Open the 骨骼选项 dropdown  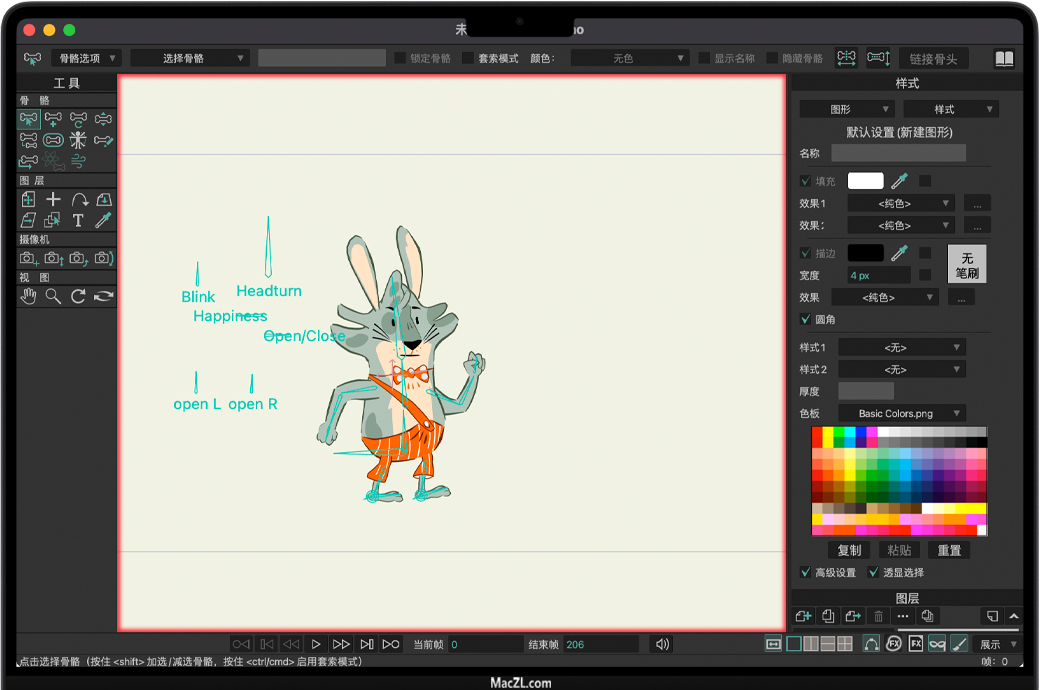[x=85, y=58]
